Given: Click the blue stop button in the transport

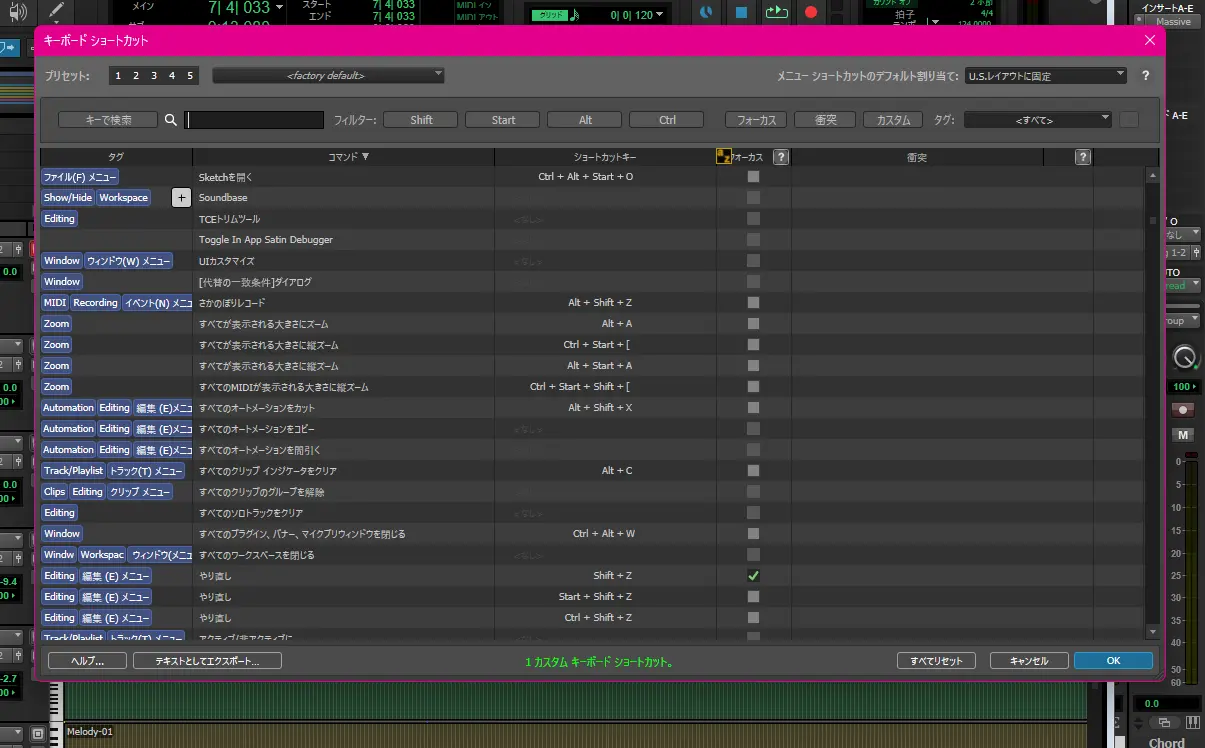Looking at the screenshot, I should tap(740, 12).
